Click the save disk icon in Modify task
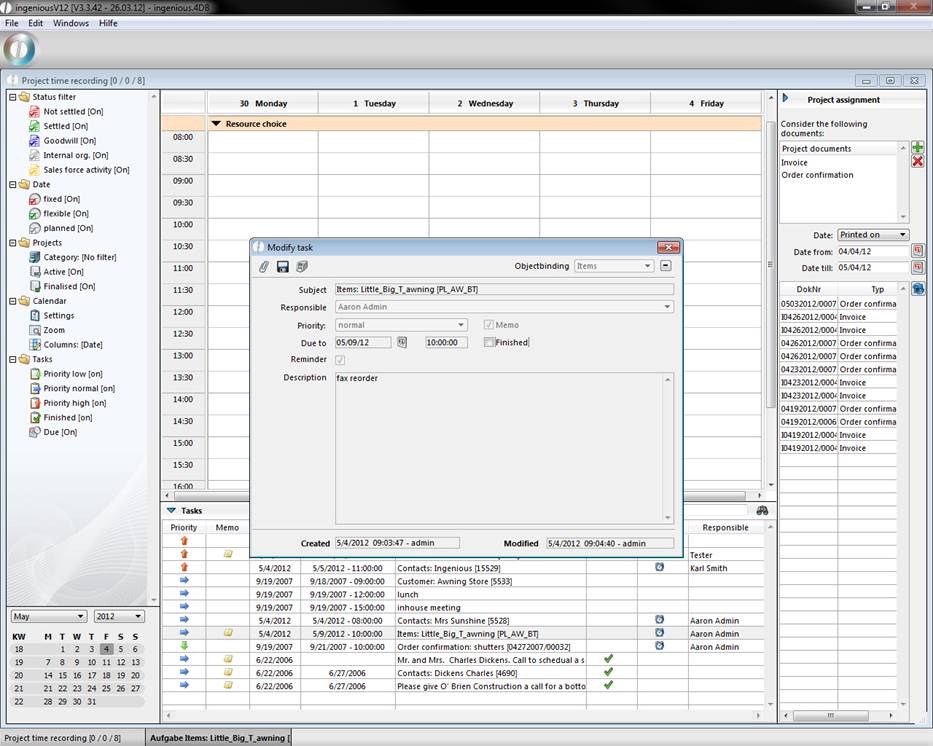 click(x=283, y=267)
